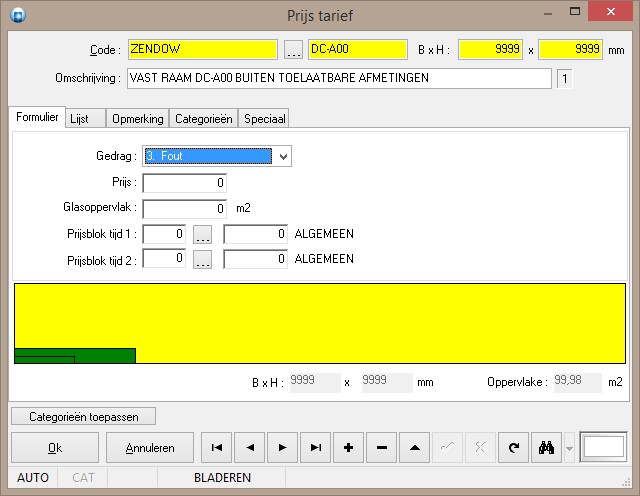Click first Prijsblok tijd 2 field
This screenshot has height=496, width=640.
[164, 258]
